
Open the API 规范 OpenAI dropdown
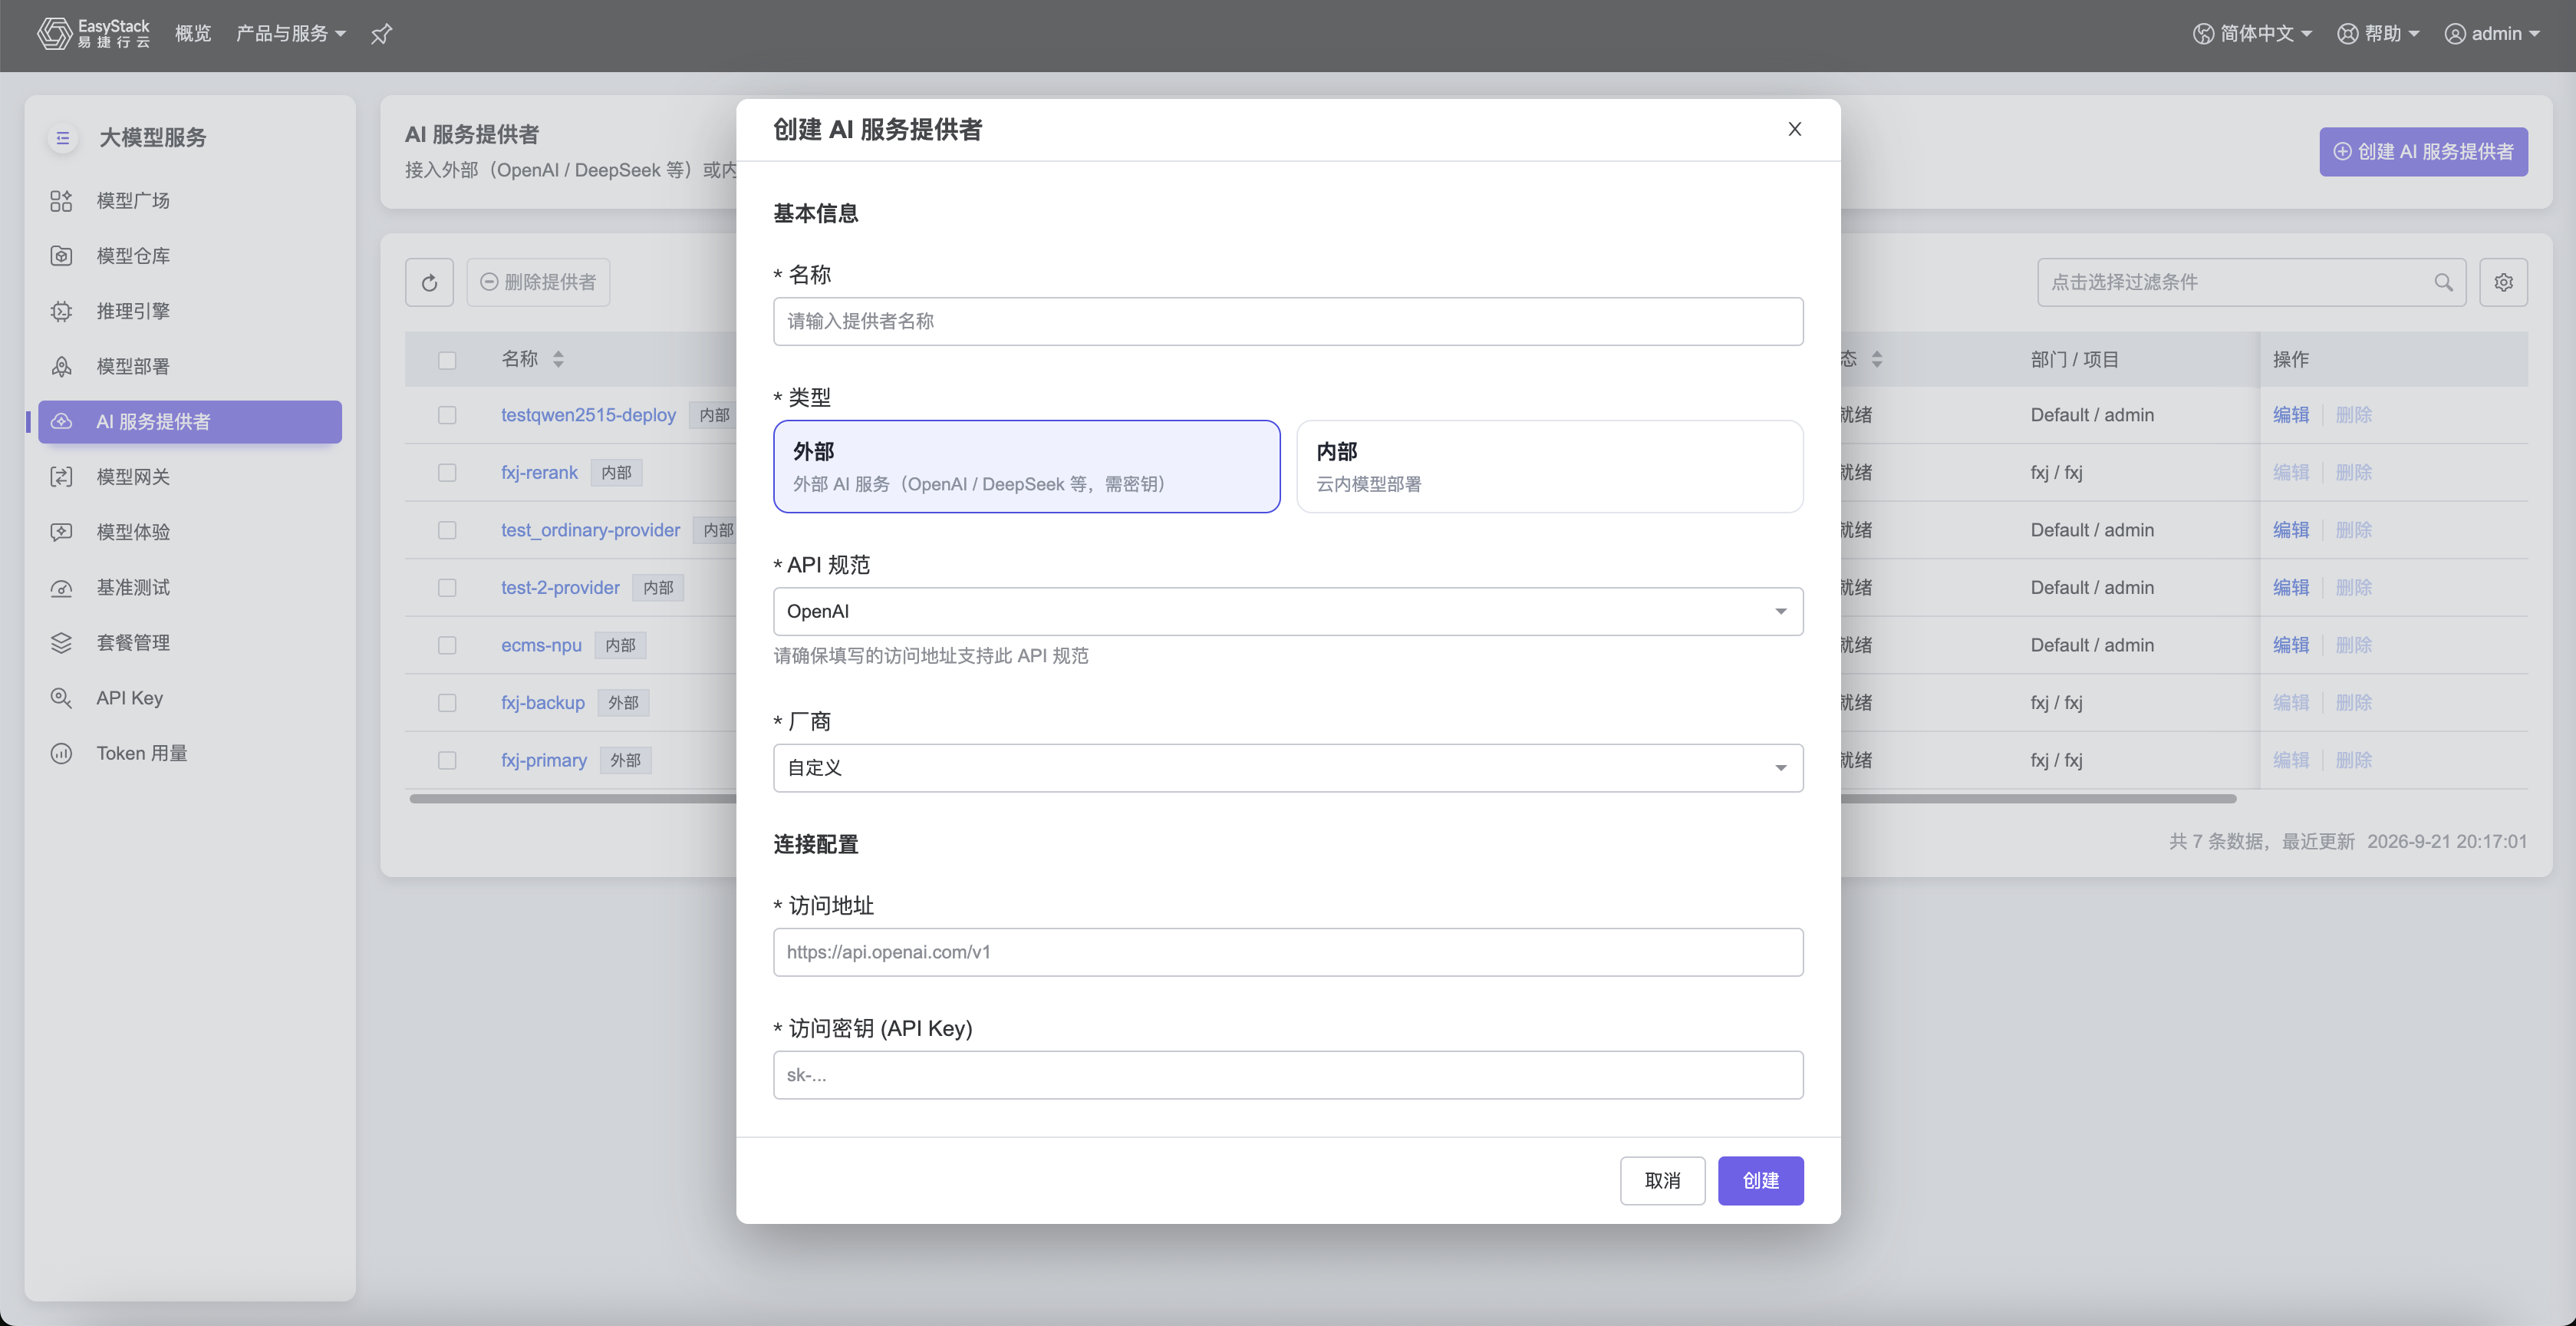point(1287,611)
